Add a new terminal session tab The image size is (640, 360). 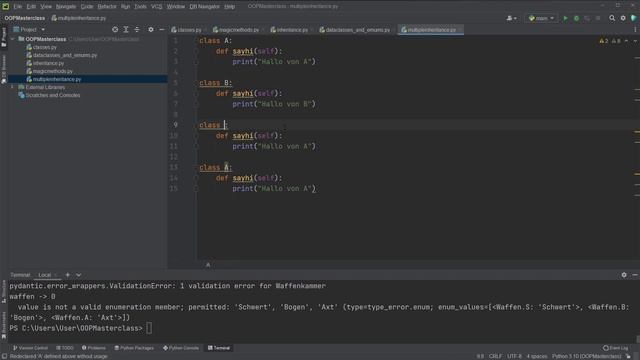point(68,275)
